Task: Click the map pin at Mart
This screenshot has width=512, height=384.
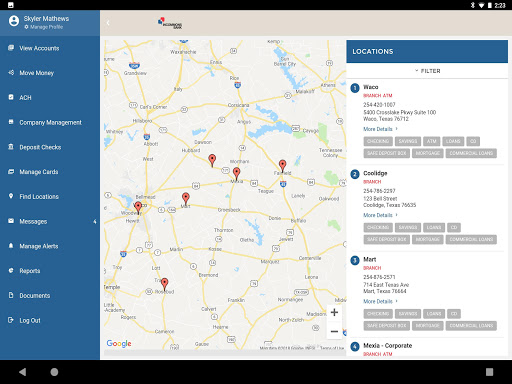Action: (x=186, y=199)
